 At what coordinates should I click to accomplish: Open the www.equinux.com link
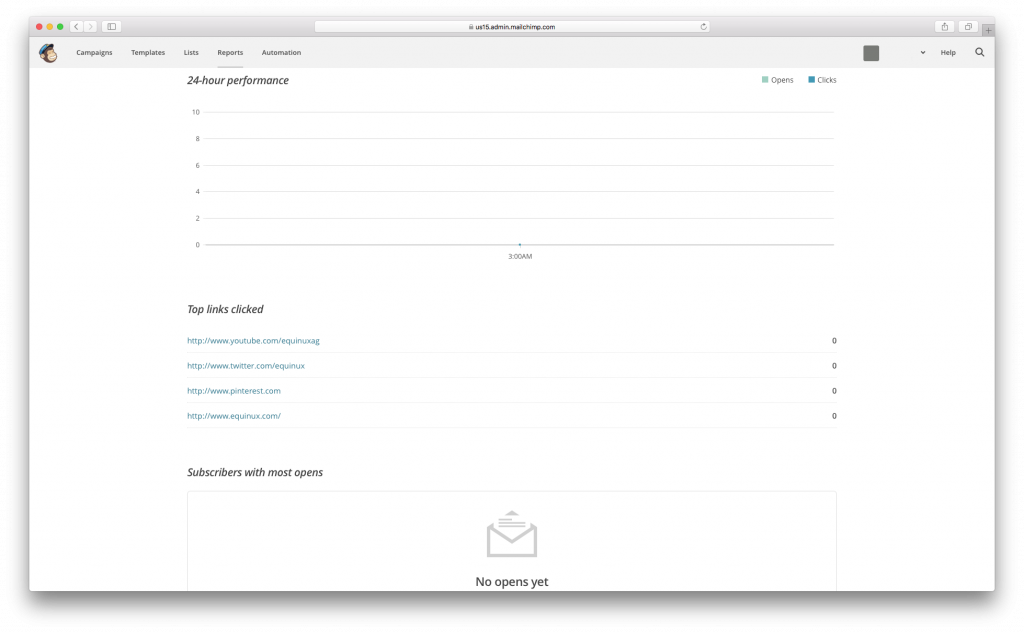click(x=234, y=415)
